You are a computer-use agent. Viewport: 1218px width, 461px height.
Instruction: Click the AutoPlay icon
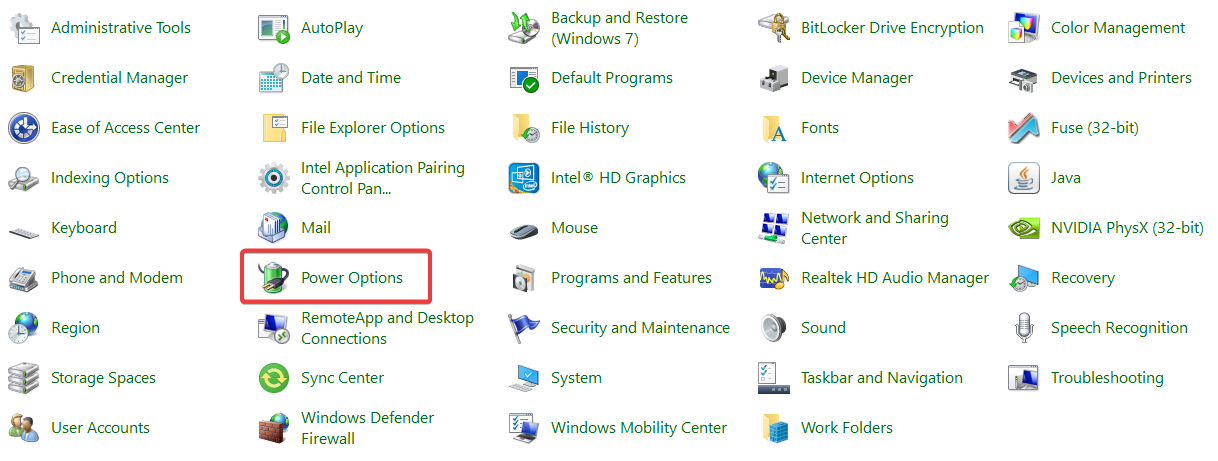click(x=274, y=28)
